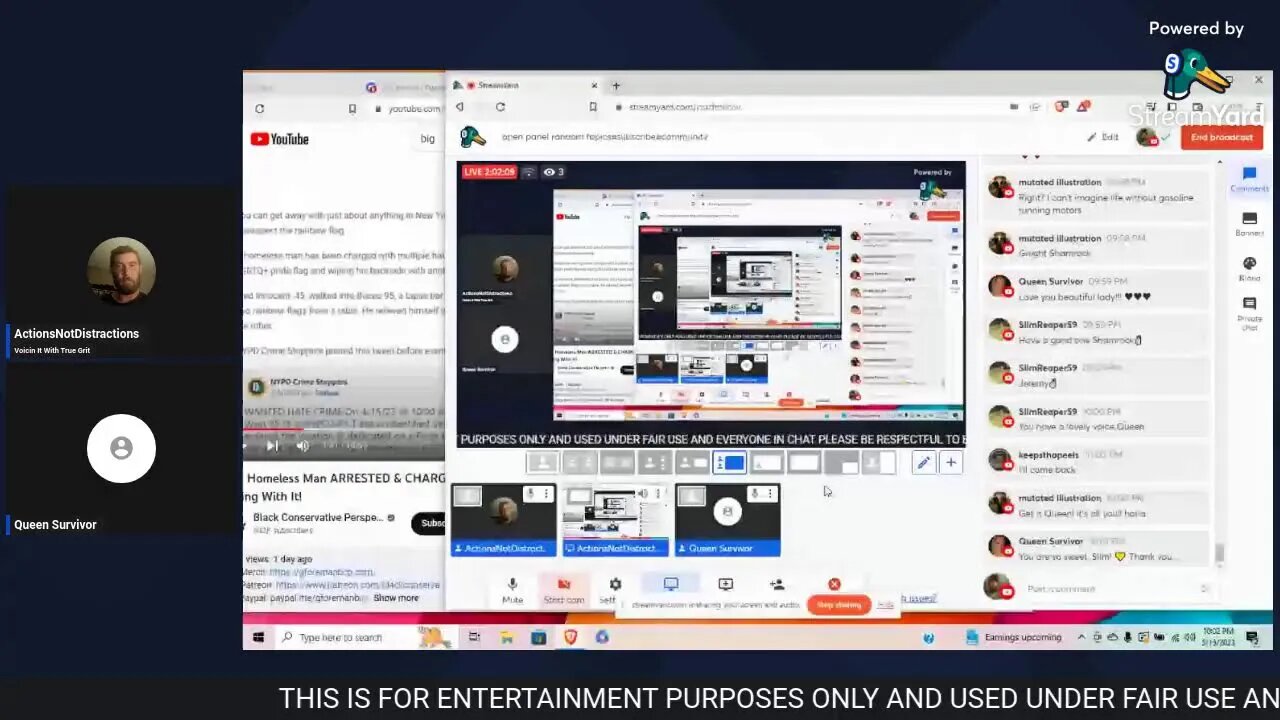
Task: Click Stop sharing in the sharing bar
Action: coord(839,605)
